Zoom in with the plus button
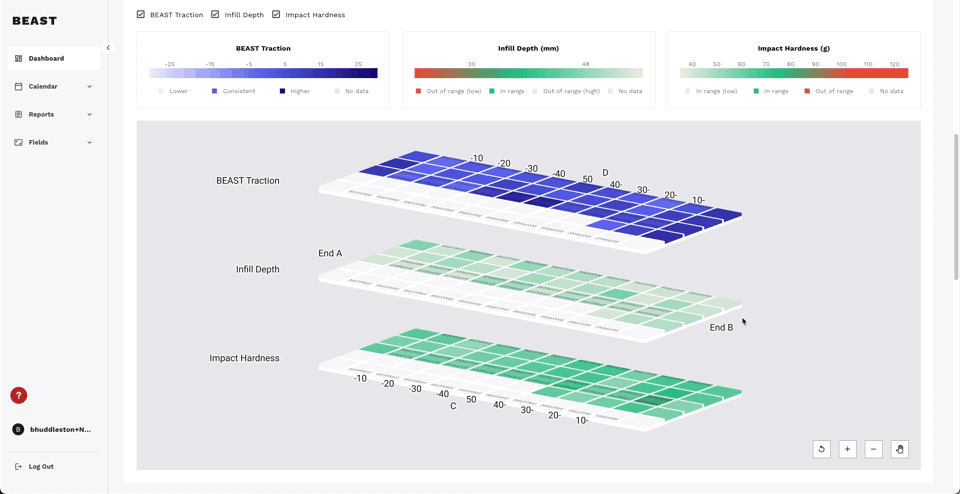This screenshot has height=494, width=960. 847,449
